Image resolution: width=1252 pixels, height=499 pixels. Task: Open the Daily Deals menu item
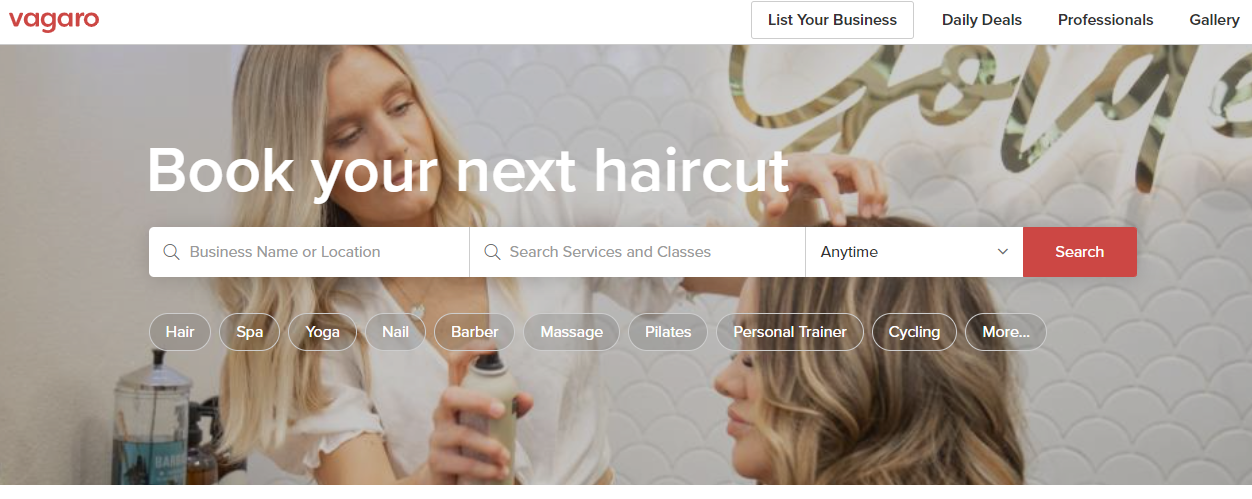[982, 20]
